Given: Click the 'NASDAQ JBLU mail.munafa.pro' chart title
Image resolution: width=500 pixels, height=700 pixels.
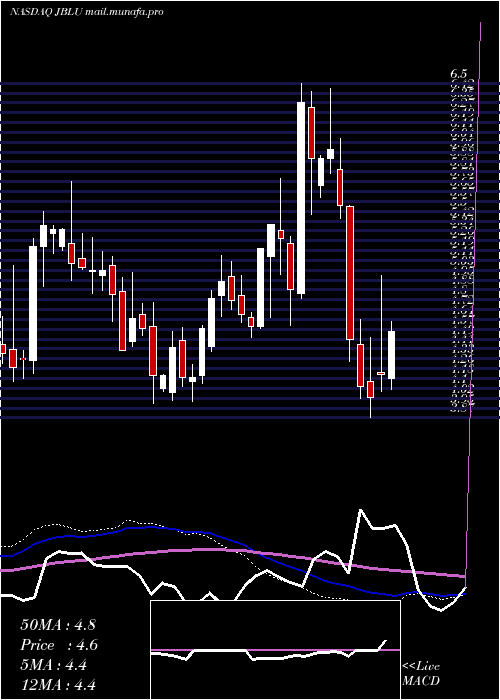Looking at the screenshot, I should (87, 12).
